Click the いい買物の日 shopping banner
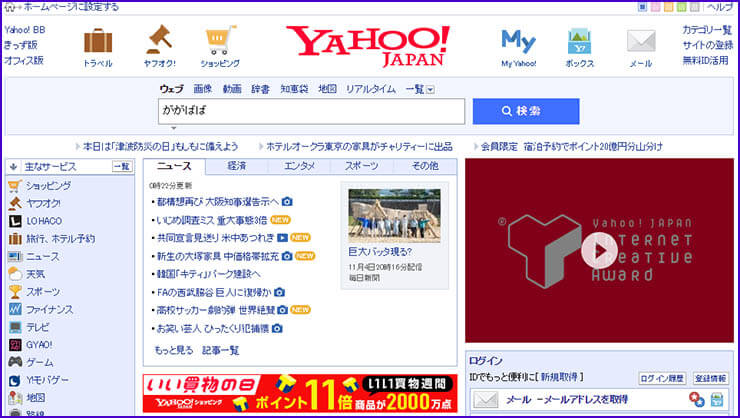740x418 pixels. (x=300, y=393)
